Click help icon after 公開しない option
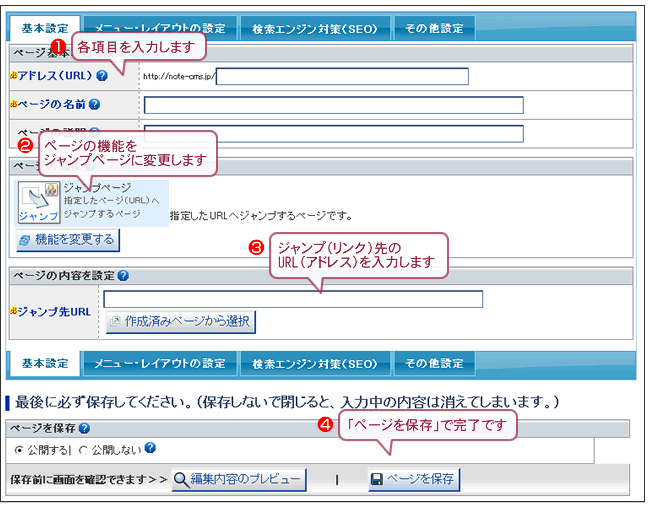Image resolution: width=650 pixels, height=506 pixels. (150, 448)
